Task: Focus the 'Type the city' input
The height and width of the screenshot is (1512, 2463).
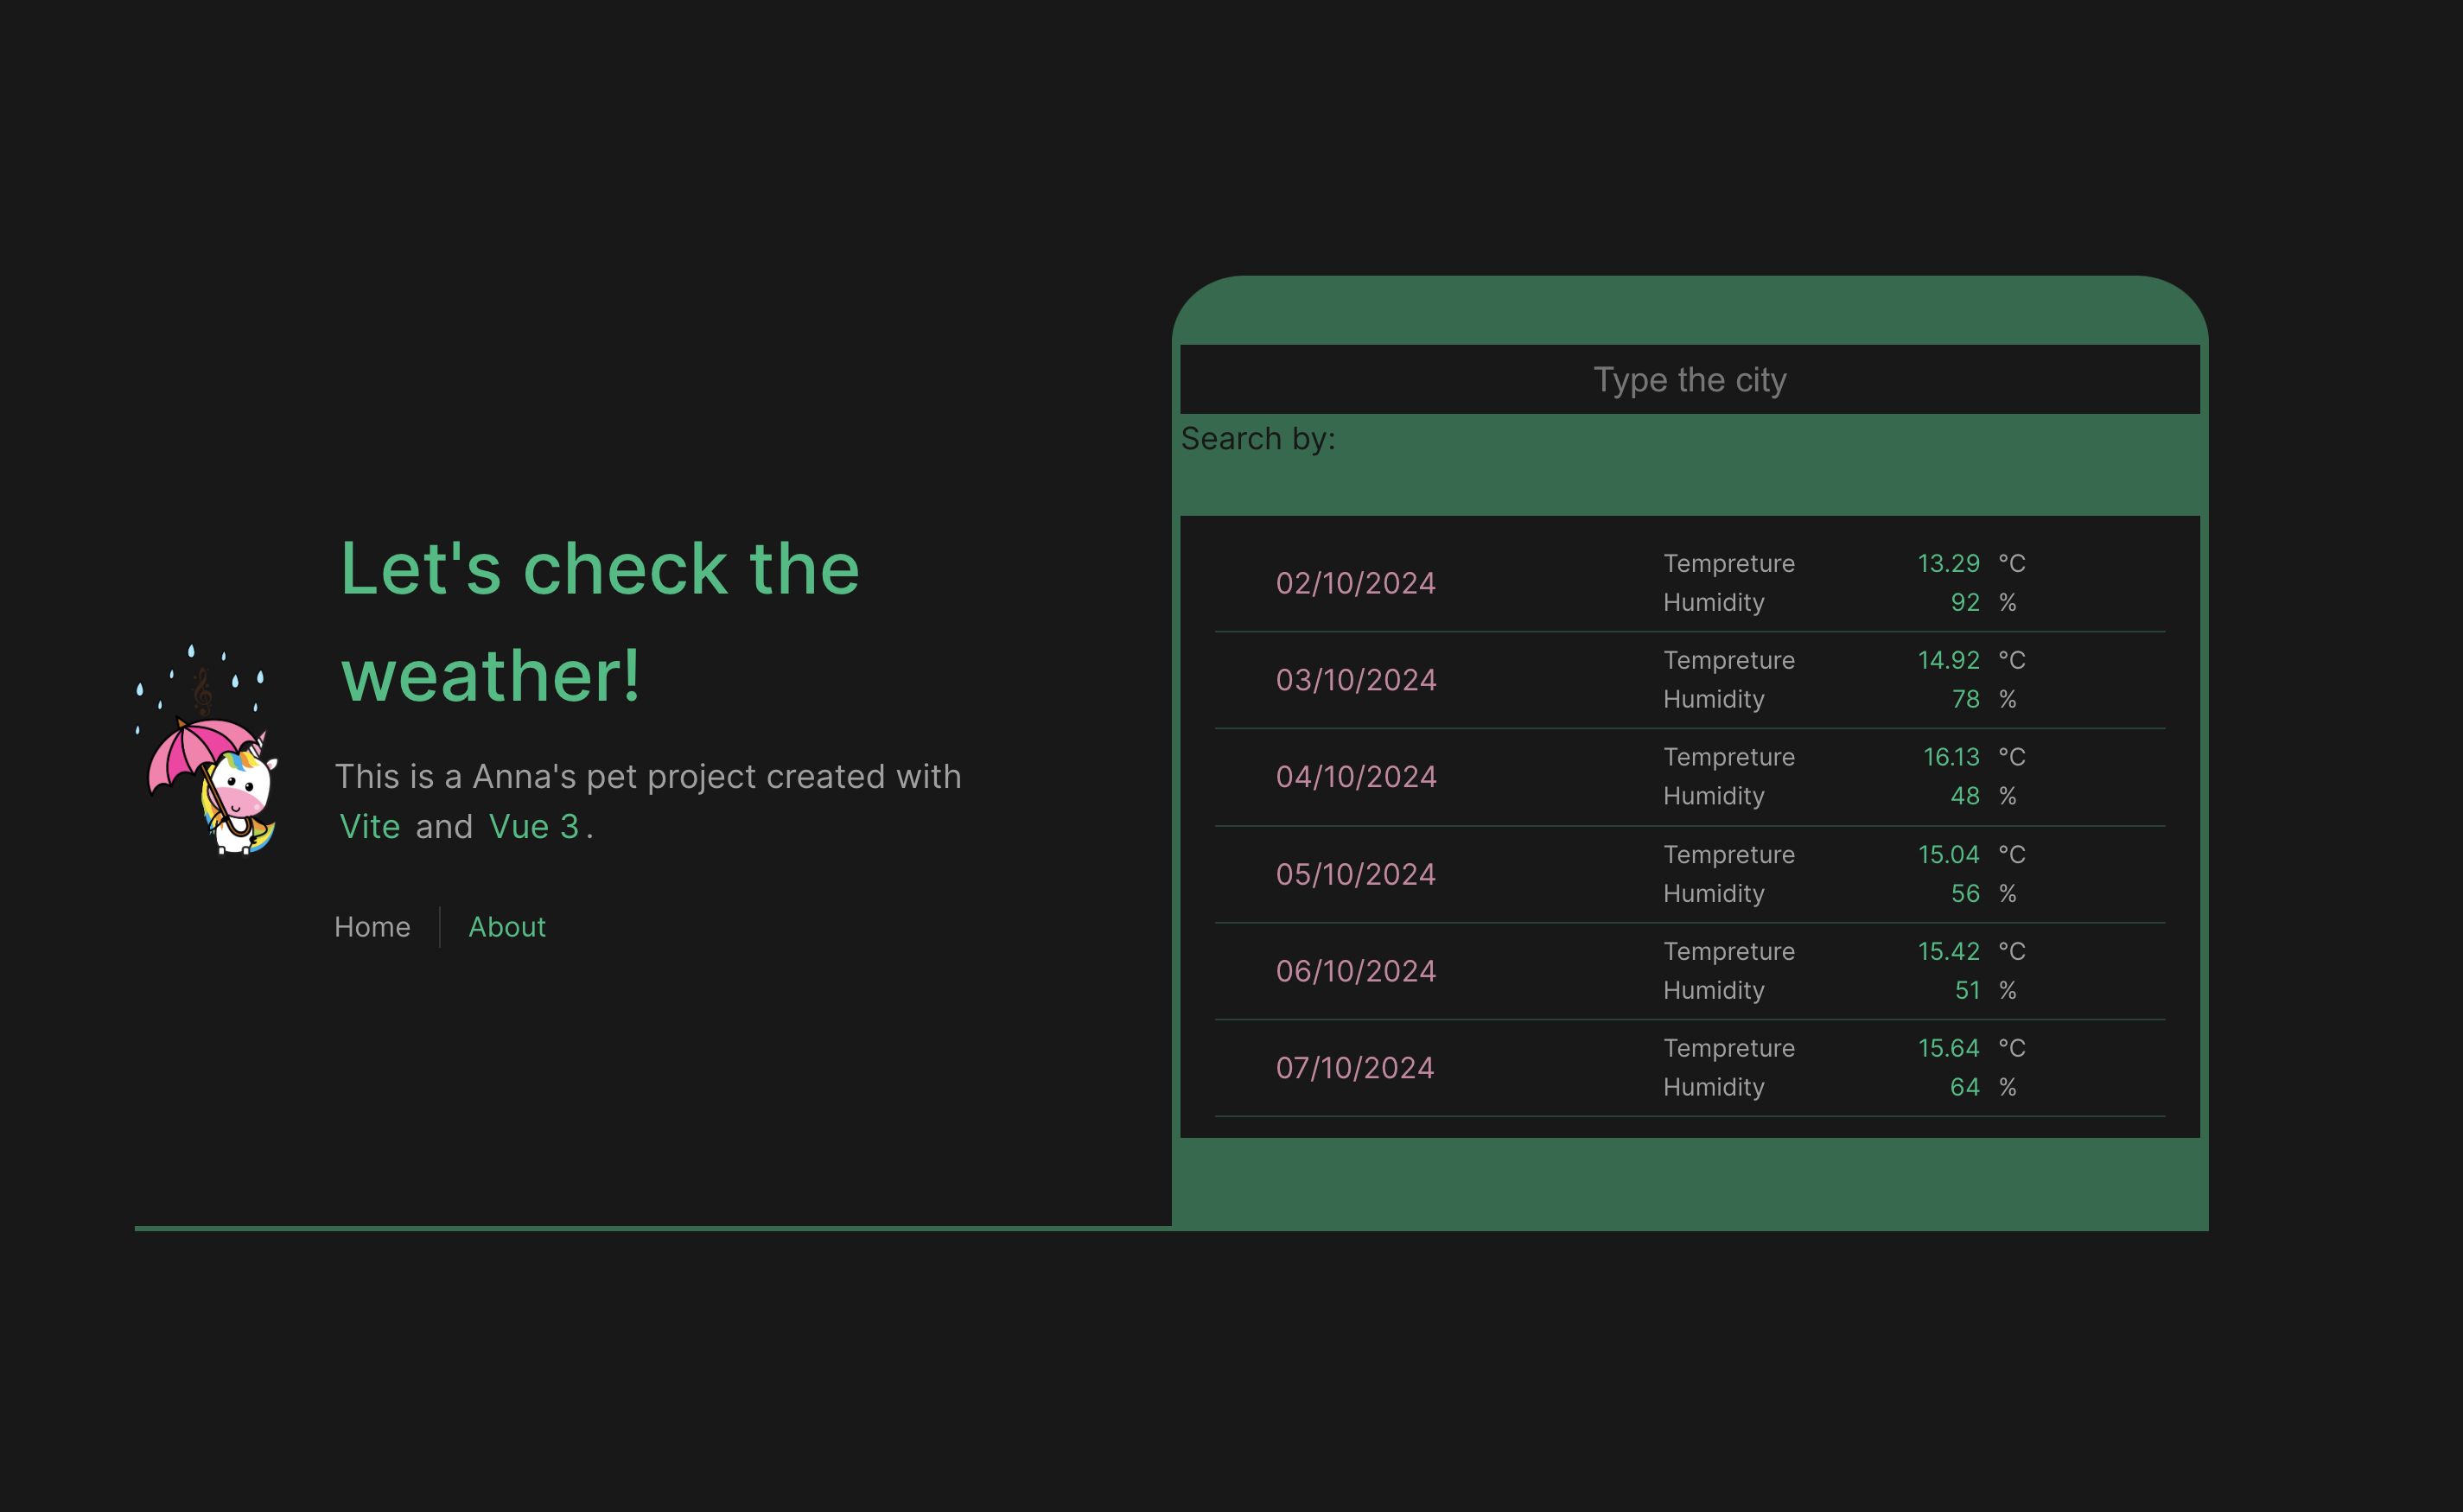Action: coord(1689,380)
